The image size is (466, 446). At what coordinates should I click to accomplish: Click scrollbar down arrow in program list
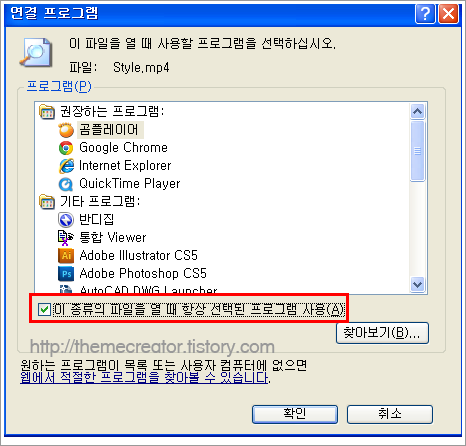[418, 285]
